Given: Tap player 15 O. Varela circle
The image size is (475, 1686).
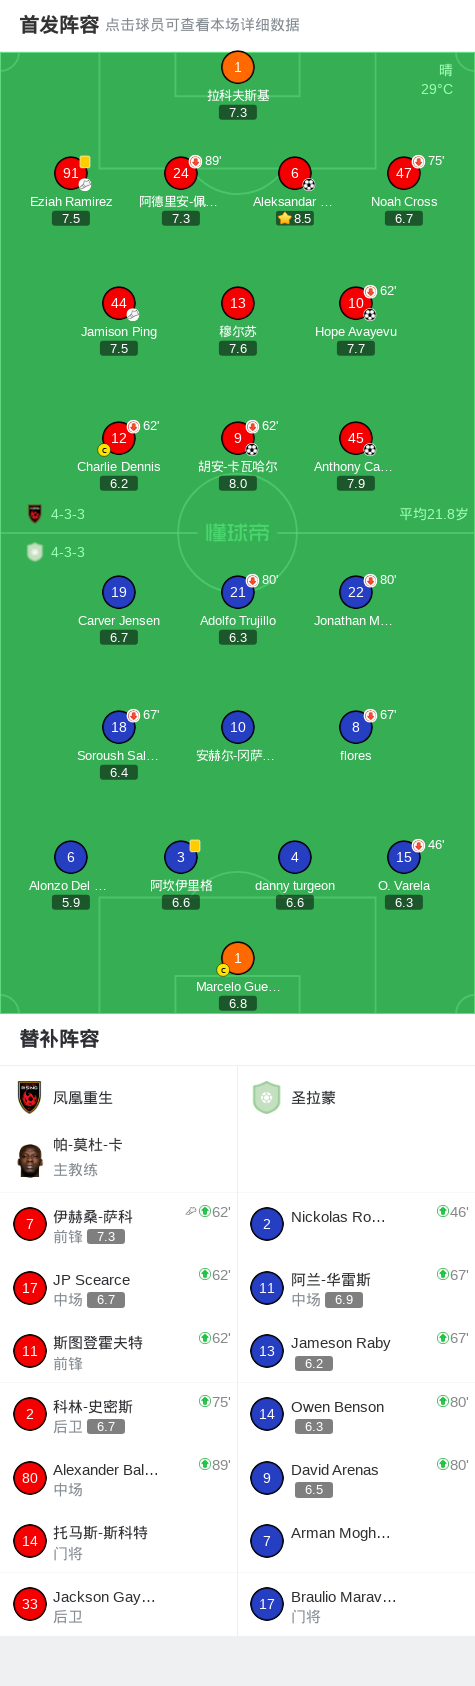Looking at the screenshot, I should tap(404, 857).
